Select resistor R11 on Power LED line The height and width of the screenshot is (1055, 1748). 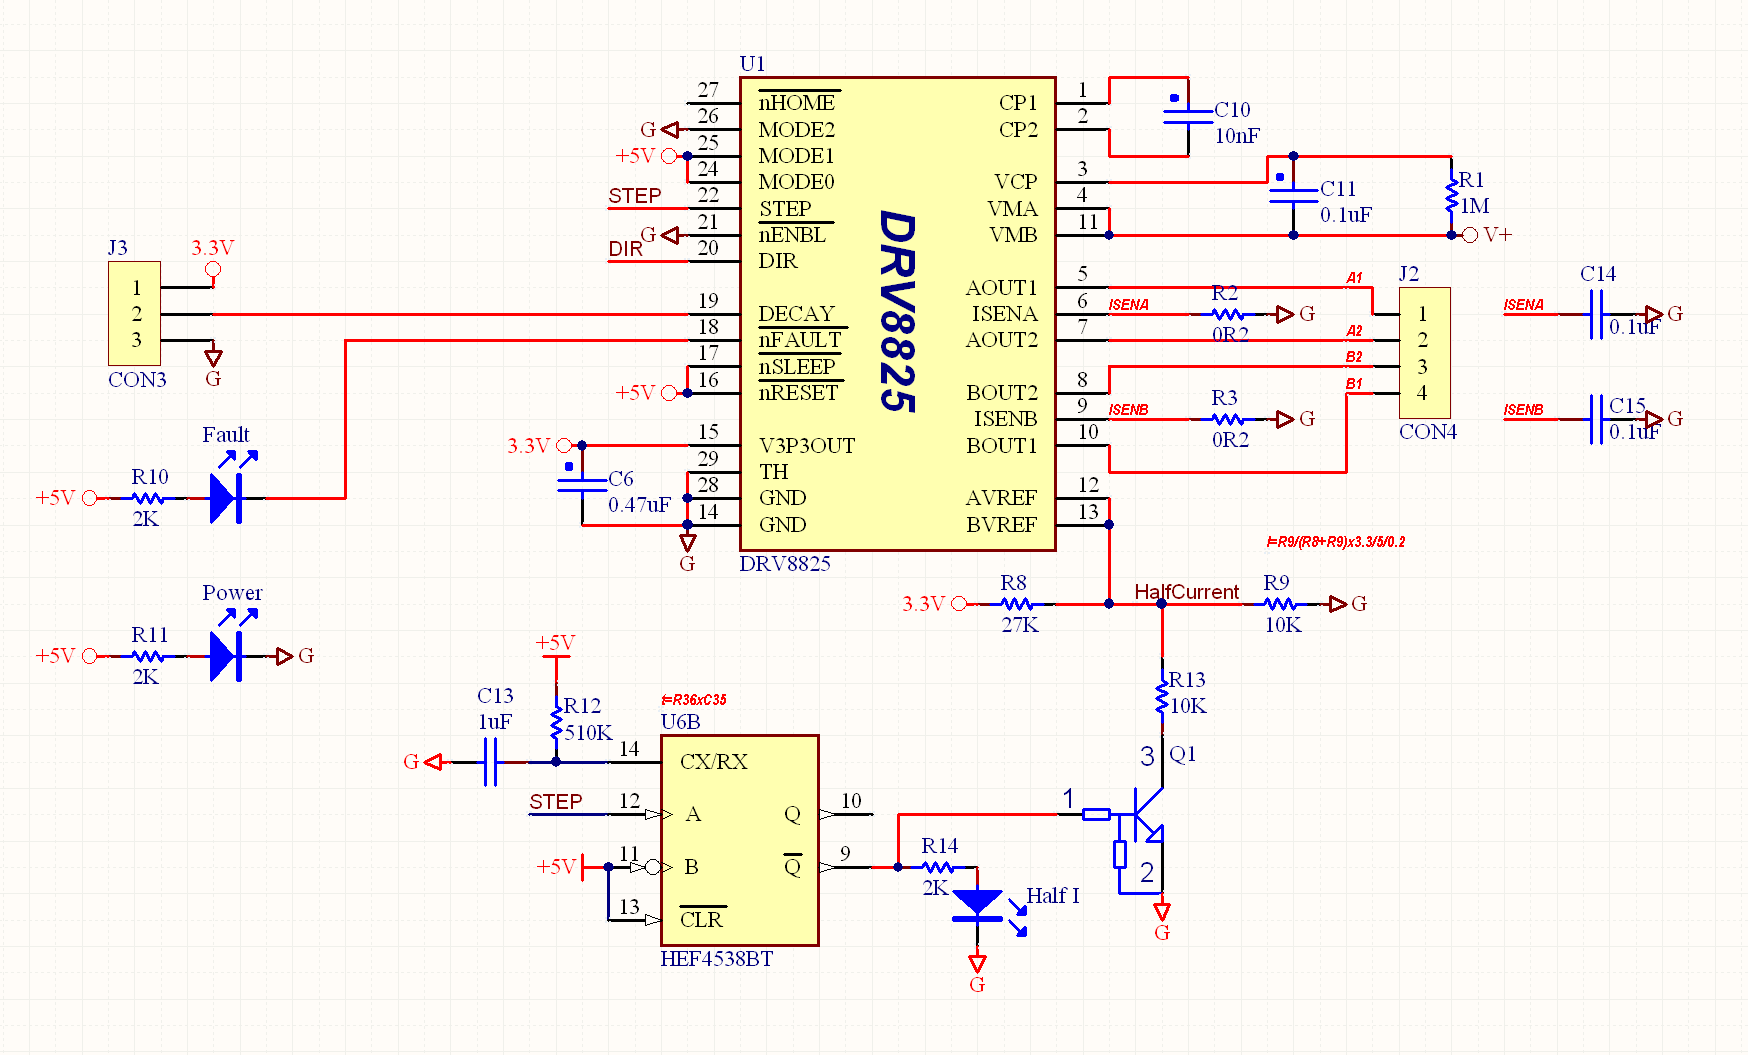[x=148, y=655]
